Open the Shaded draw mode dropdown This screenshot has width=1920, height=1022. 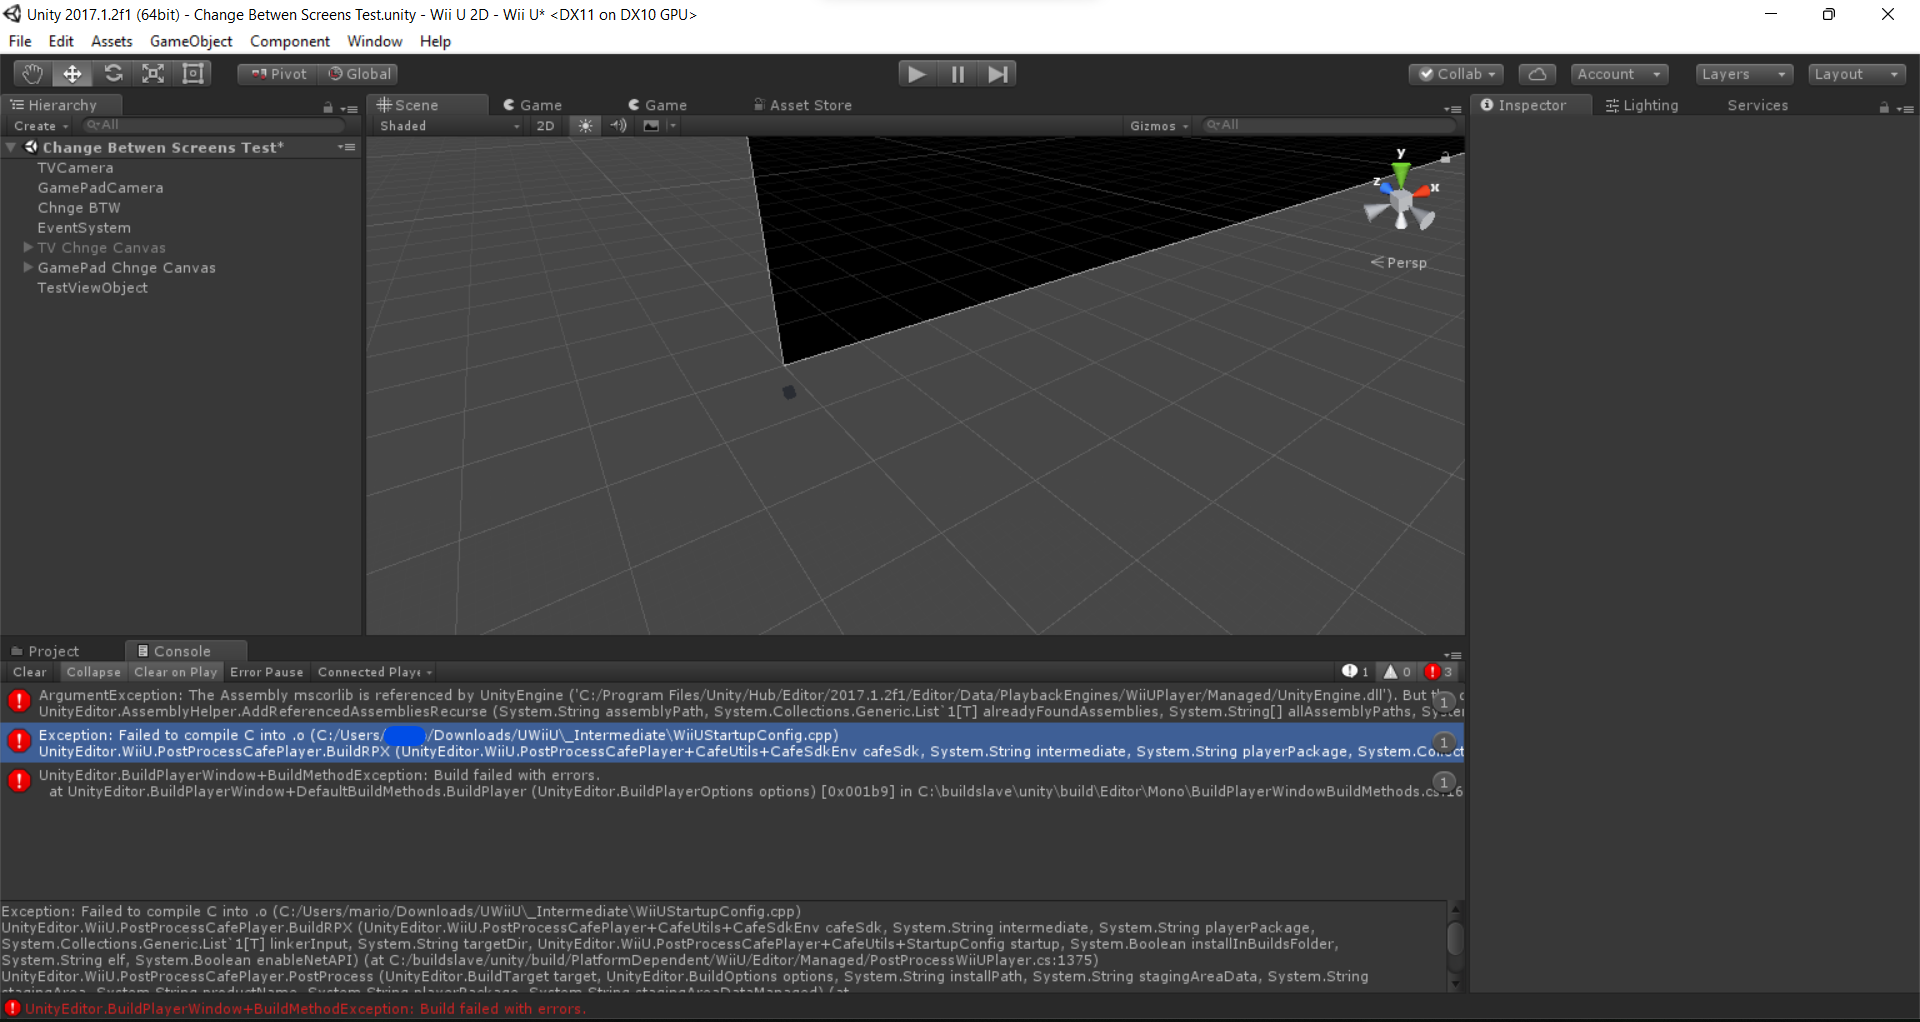tap(449, 126)
